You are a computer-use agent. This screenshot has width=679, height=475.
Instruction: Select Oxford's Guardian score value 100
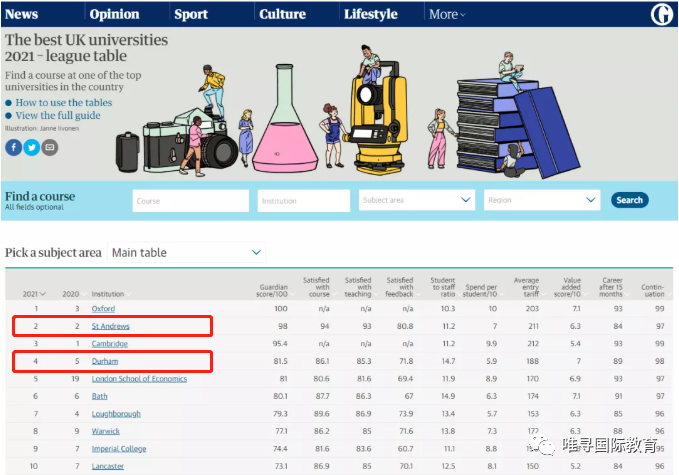click(281, 309)
